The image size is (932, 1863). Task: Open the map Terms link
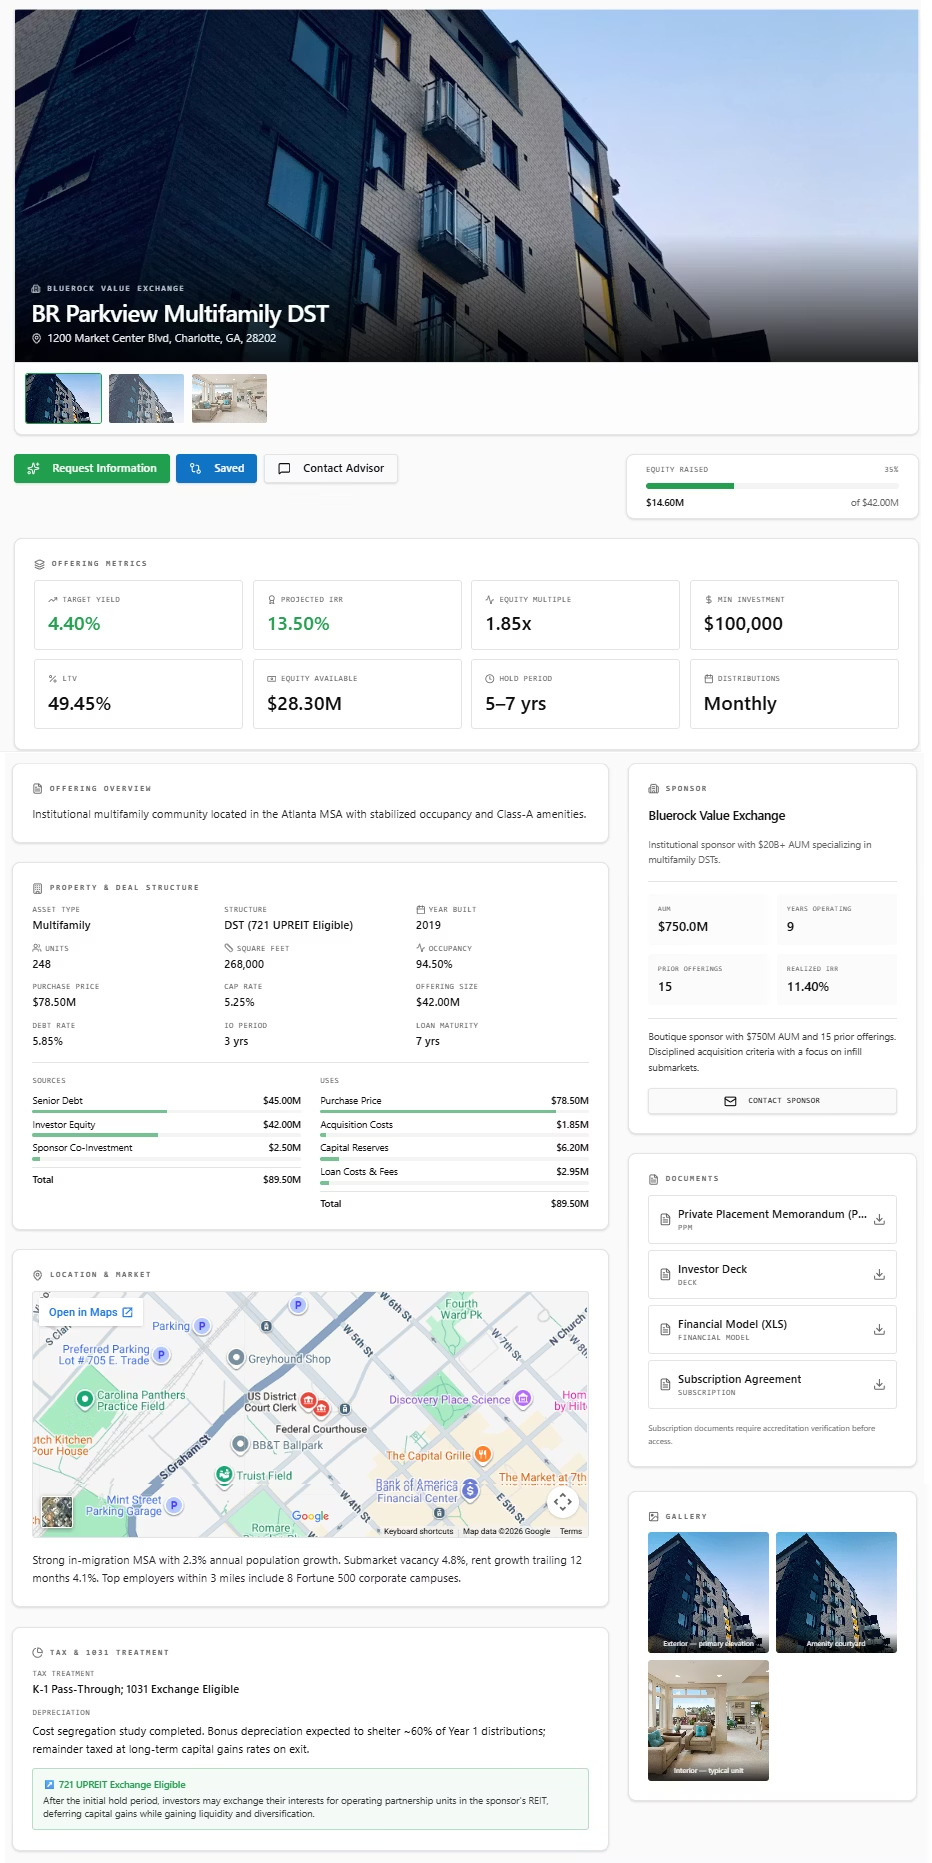click(x=571, y=1531)
